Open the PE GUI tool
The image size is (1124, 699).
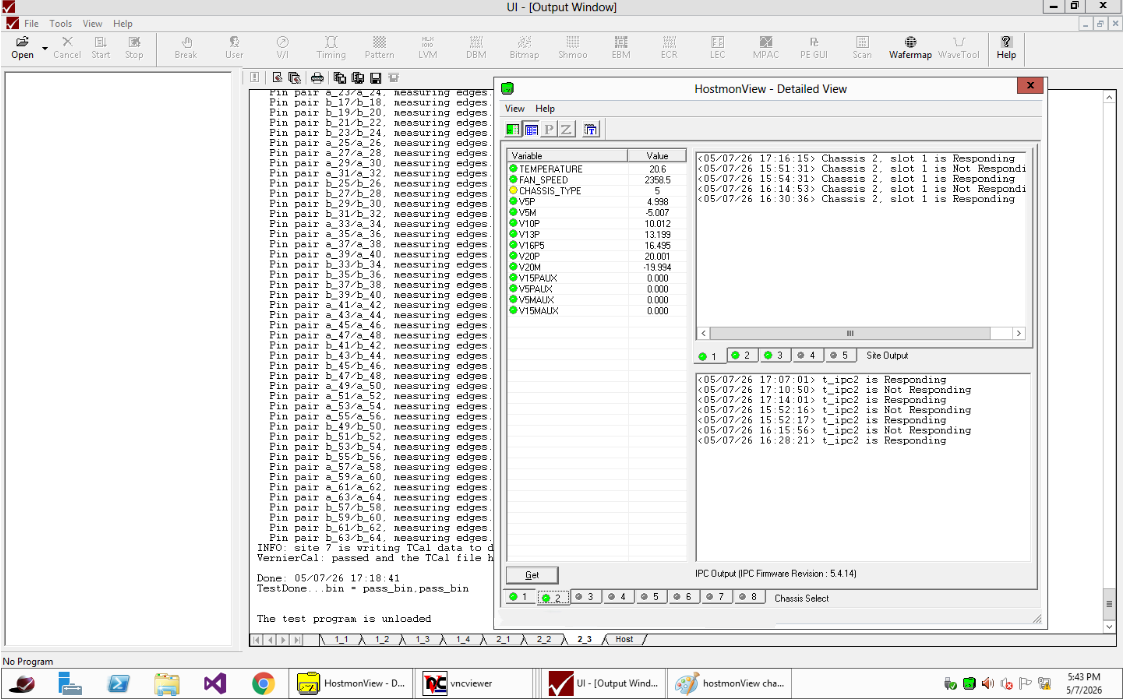(814, 47)
